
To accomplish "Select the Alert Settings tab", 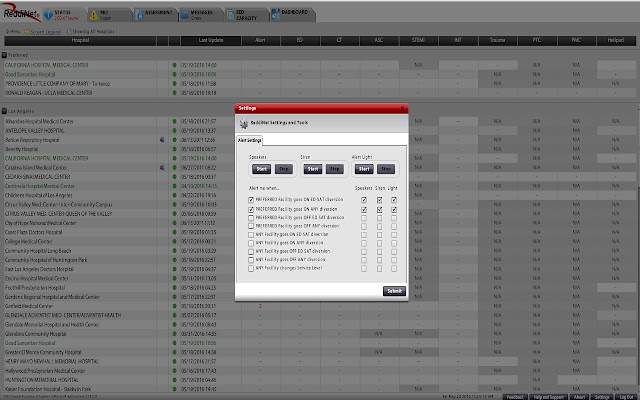I will 249,142.
